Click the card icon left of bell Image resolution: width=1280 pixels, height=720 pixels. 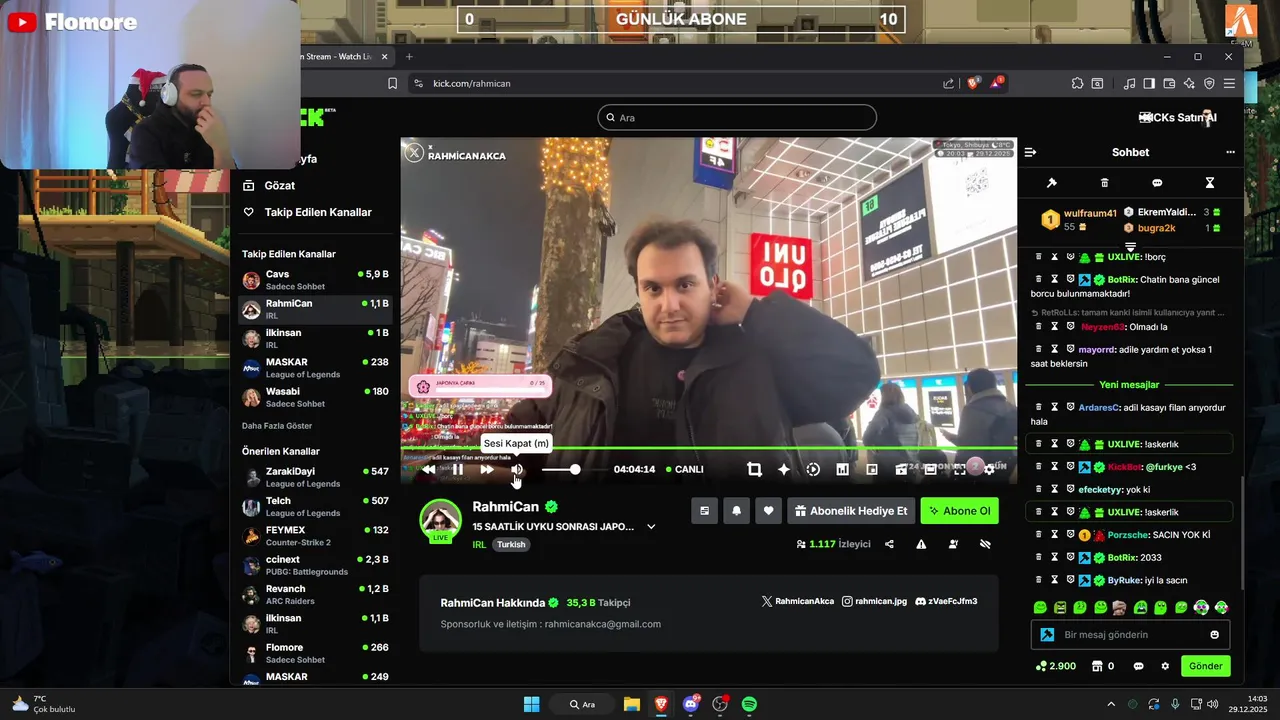click(x=704, y=511)
